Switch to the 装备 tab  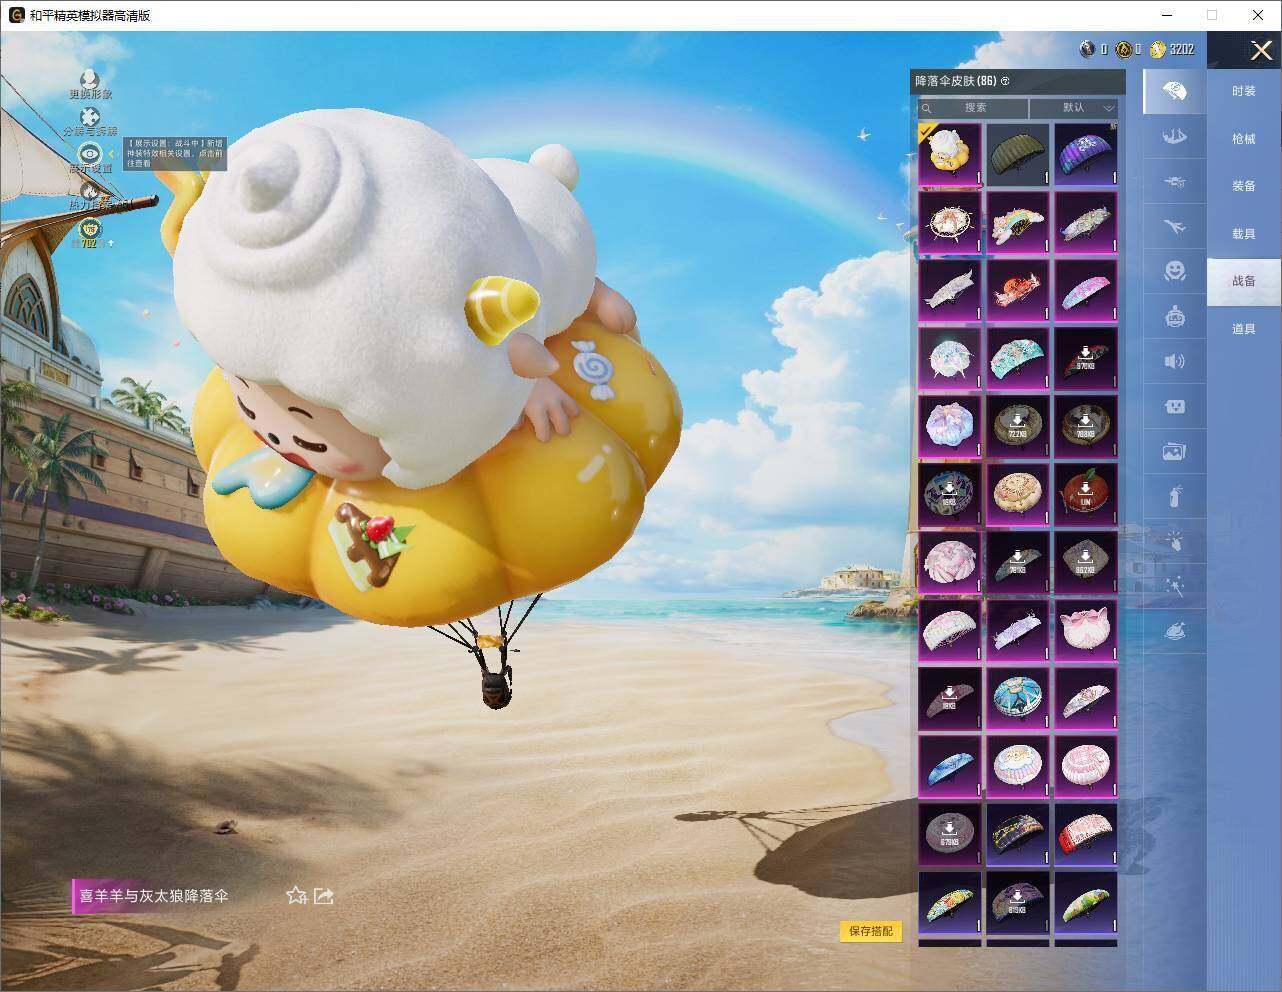pos(1244,186)
